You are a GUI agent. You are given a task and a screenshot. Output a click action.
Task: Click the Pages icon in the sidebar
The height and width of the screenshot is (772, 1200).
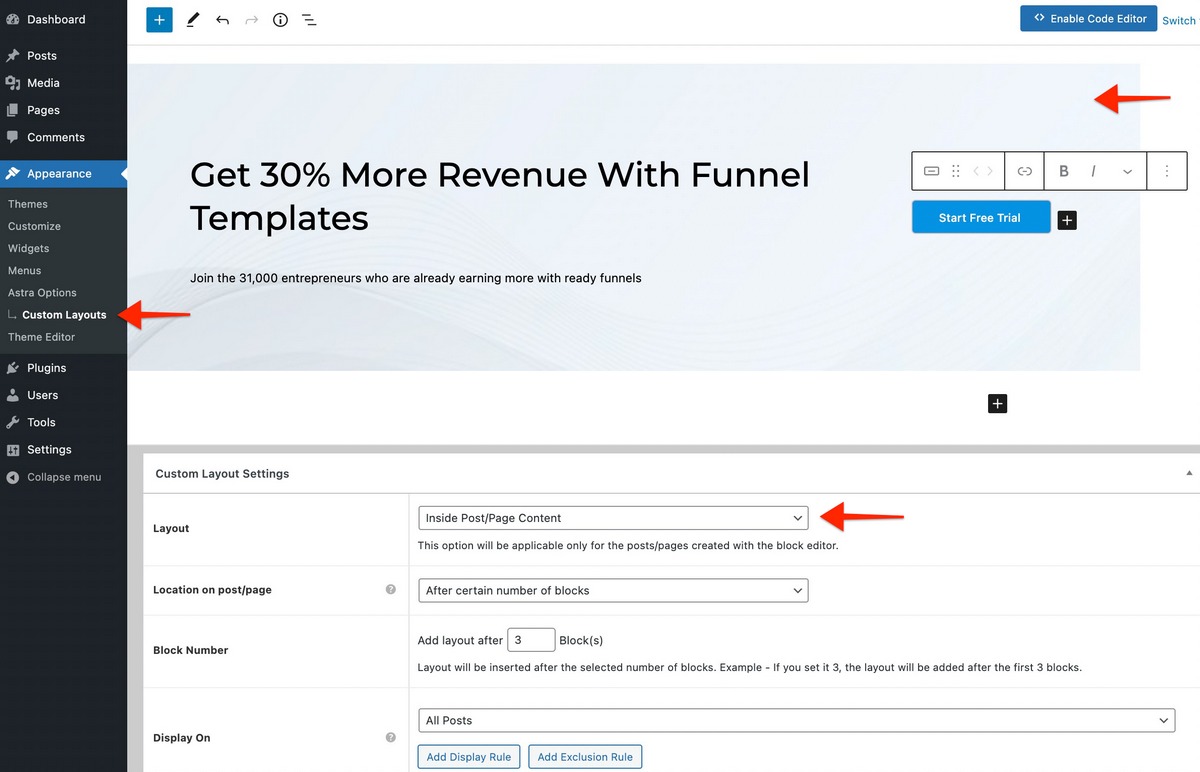12,110
